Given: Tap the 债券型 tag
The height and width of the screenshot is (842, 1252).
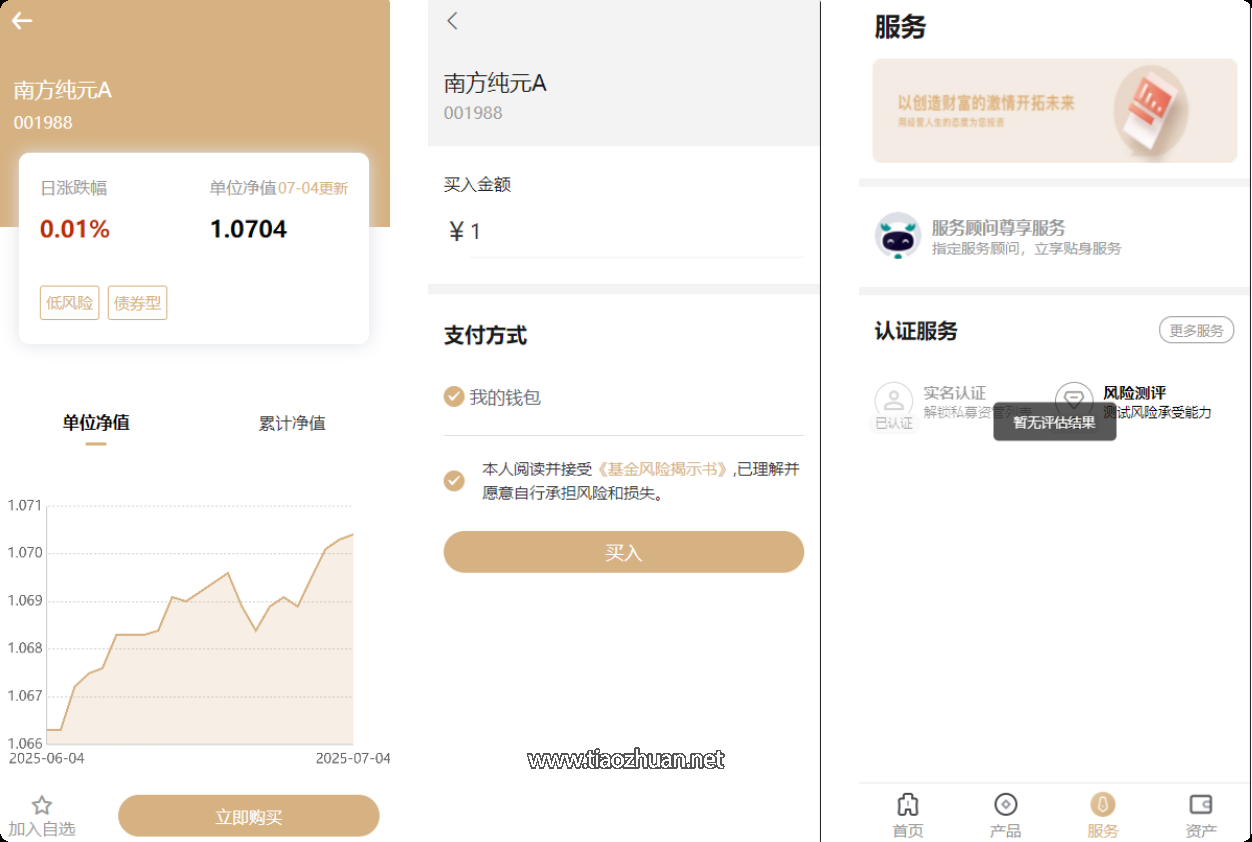Looking at the screenshot, I should pos(138,303).
